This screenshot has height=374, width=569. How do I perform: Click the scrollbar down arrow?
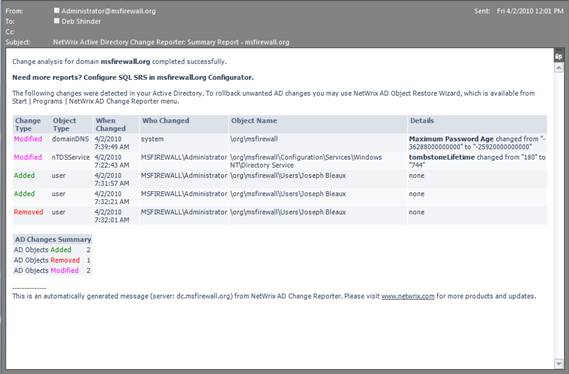coord(559,363)
